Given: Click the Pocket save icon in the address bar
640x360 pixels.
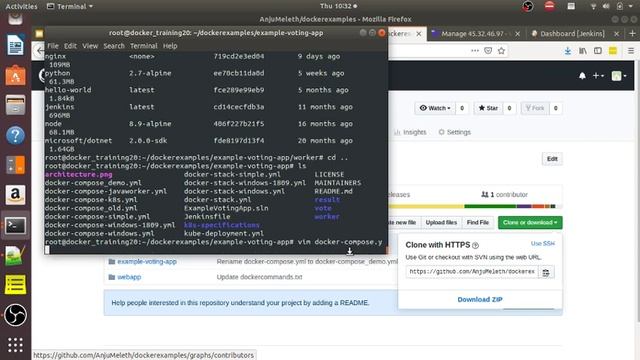Looking at the screenshot, I should pos(488,51).
